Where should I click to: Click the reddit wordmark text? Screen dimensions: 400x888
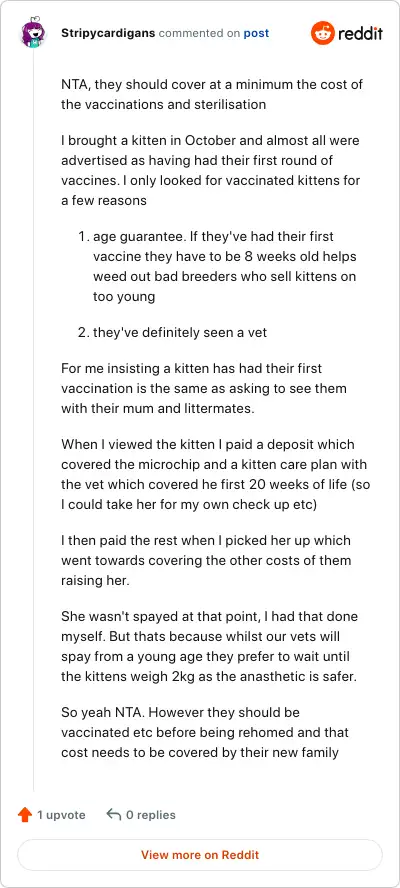click(x=360, y=33)
